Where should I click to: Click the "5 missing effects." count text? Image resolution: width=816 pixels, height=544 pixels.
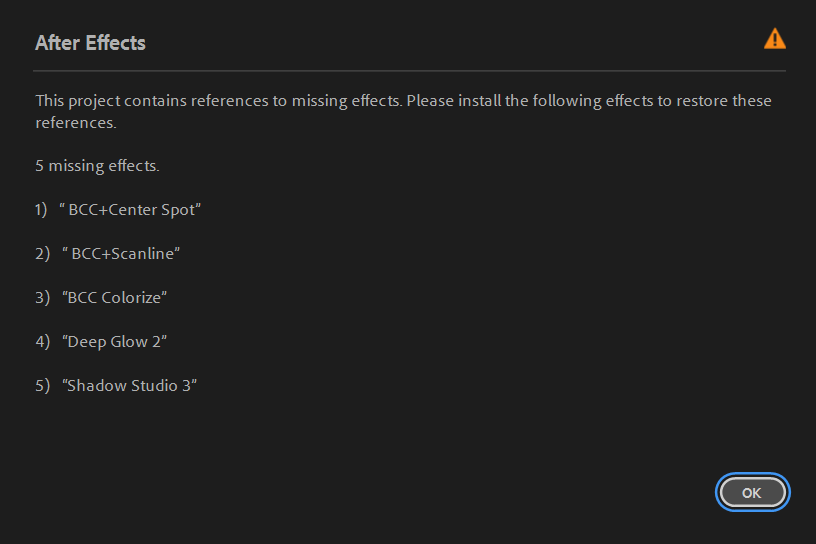tap(97, 166)
